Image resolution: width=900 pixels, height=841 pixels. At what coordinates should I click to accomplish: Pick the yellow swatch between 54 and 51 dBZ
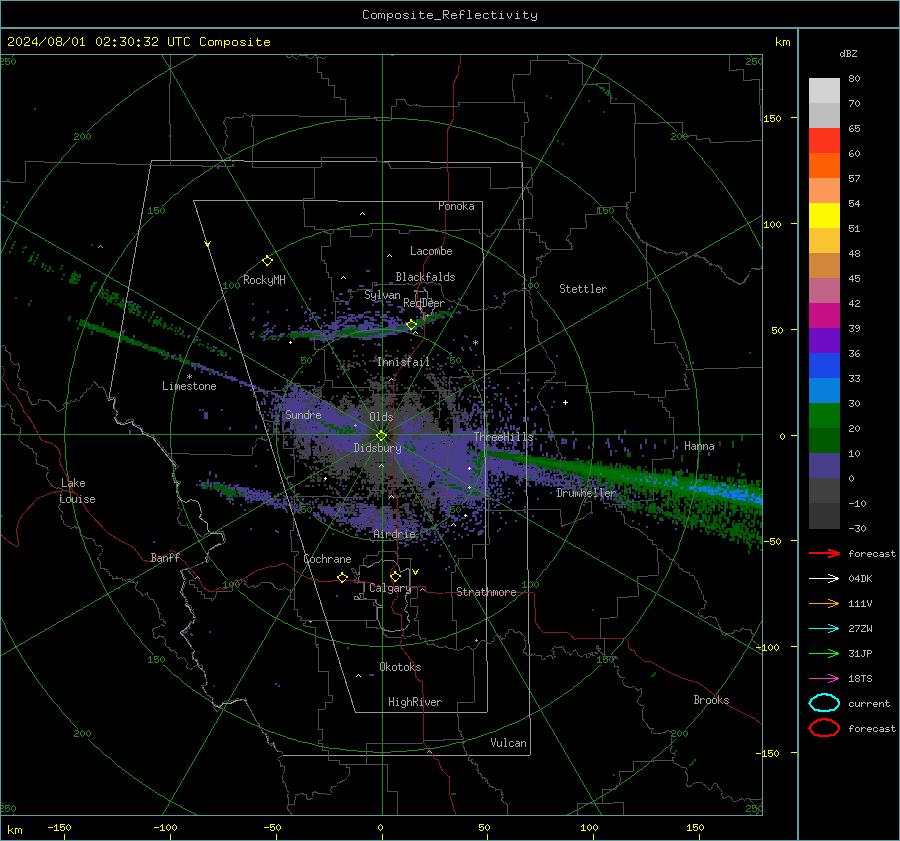point(824,216)
